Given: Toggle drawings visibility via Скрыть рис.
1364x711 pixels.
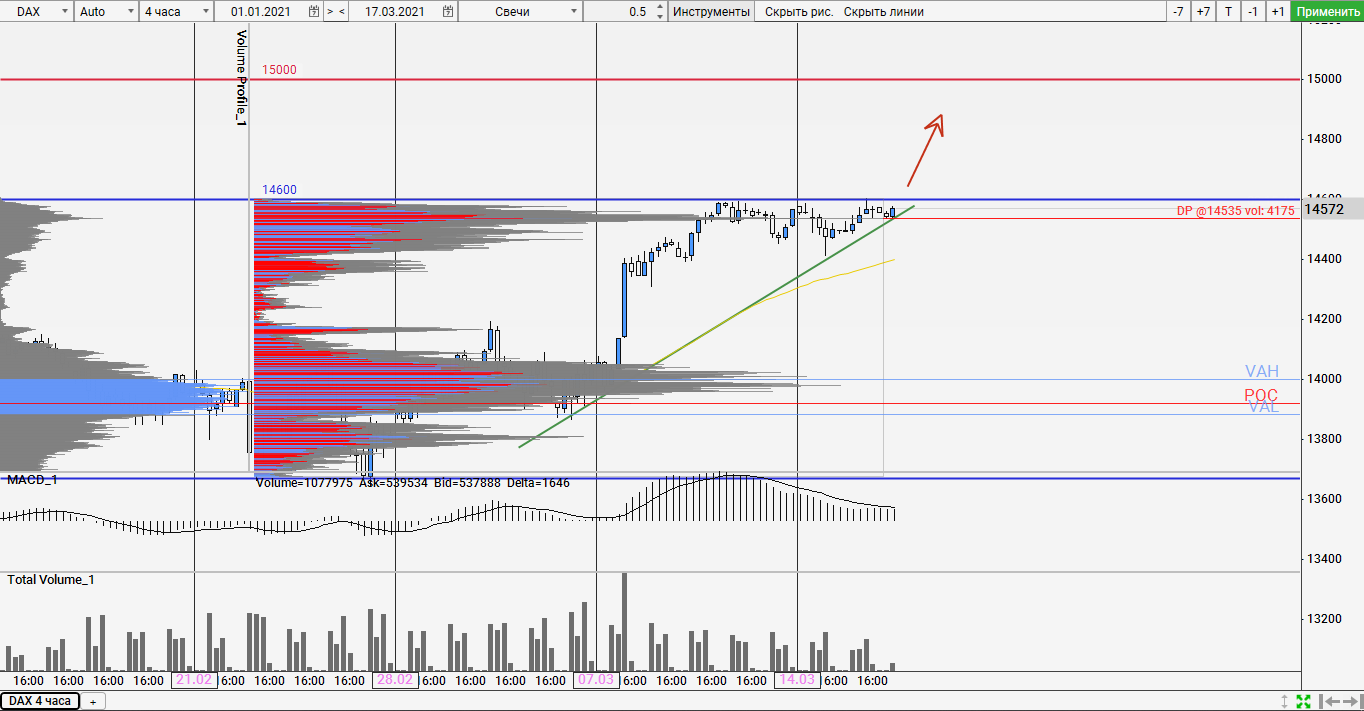Looking at the screenshot, I should [x=798, y=12].
